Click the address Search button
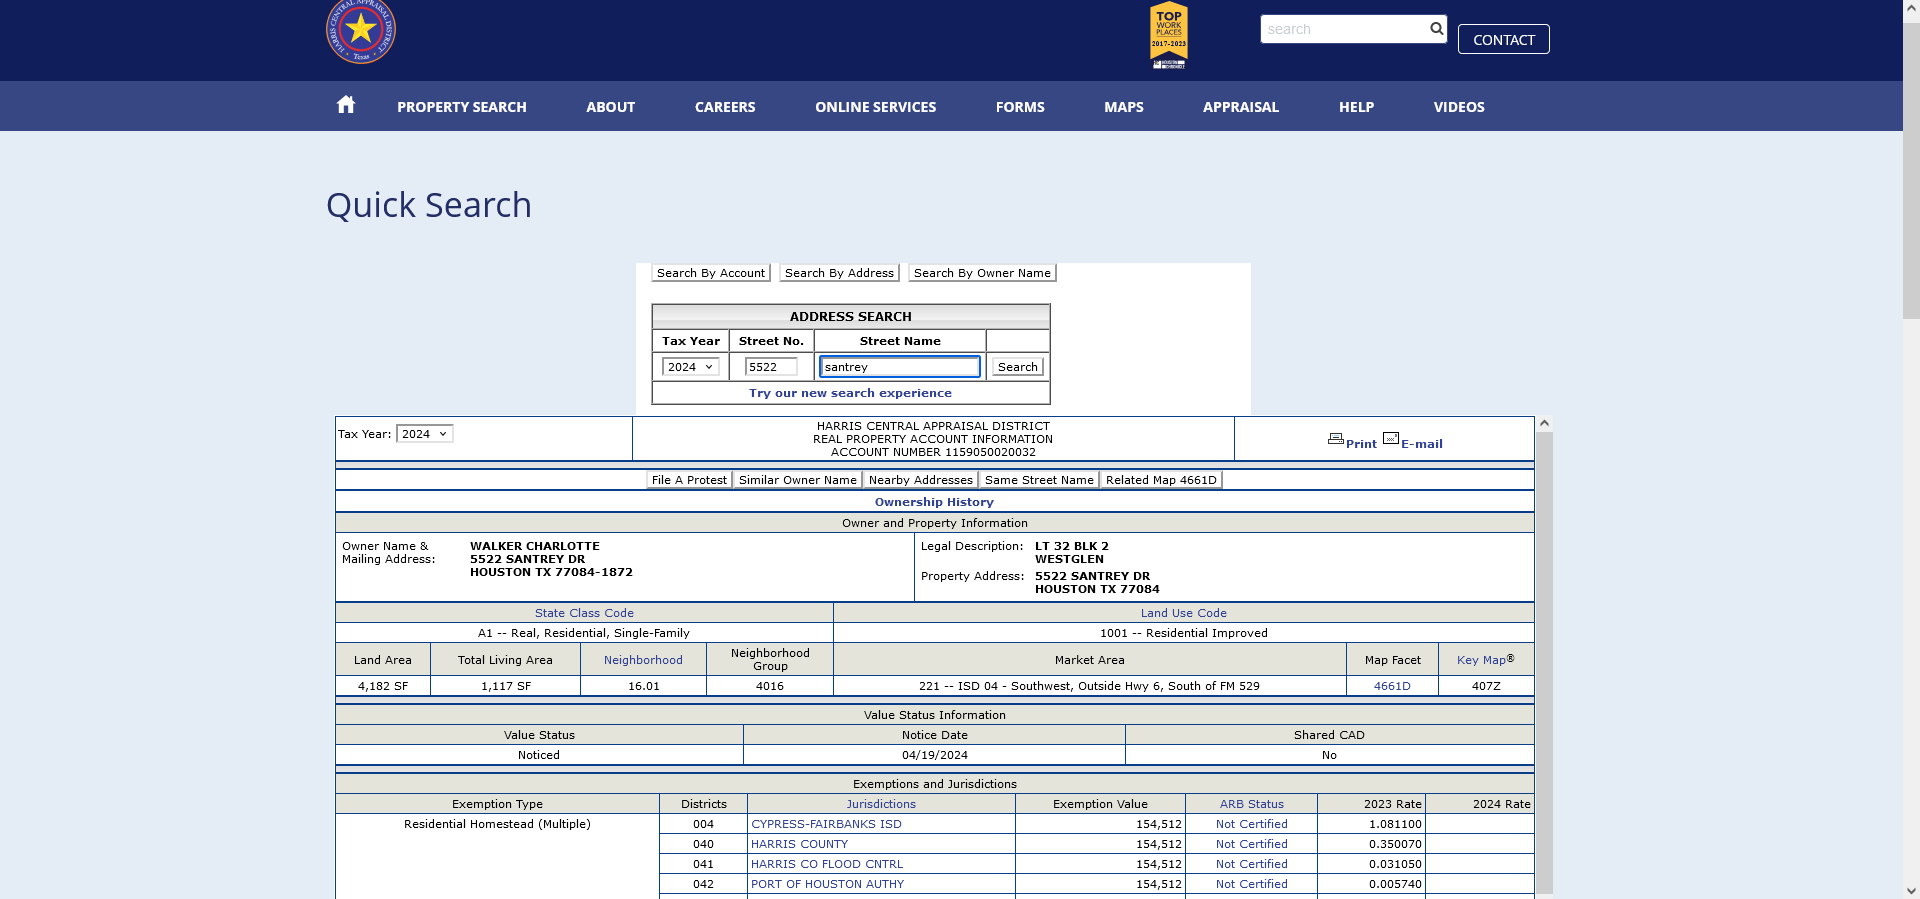The image size is (1920, 899). pyautogui.click(x=1017, y=367)
